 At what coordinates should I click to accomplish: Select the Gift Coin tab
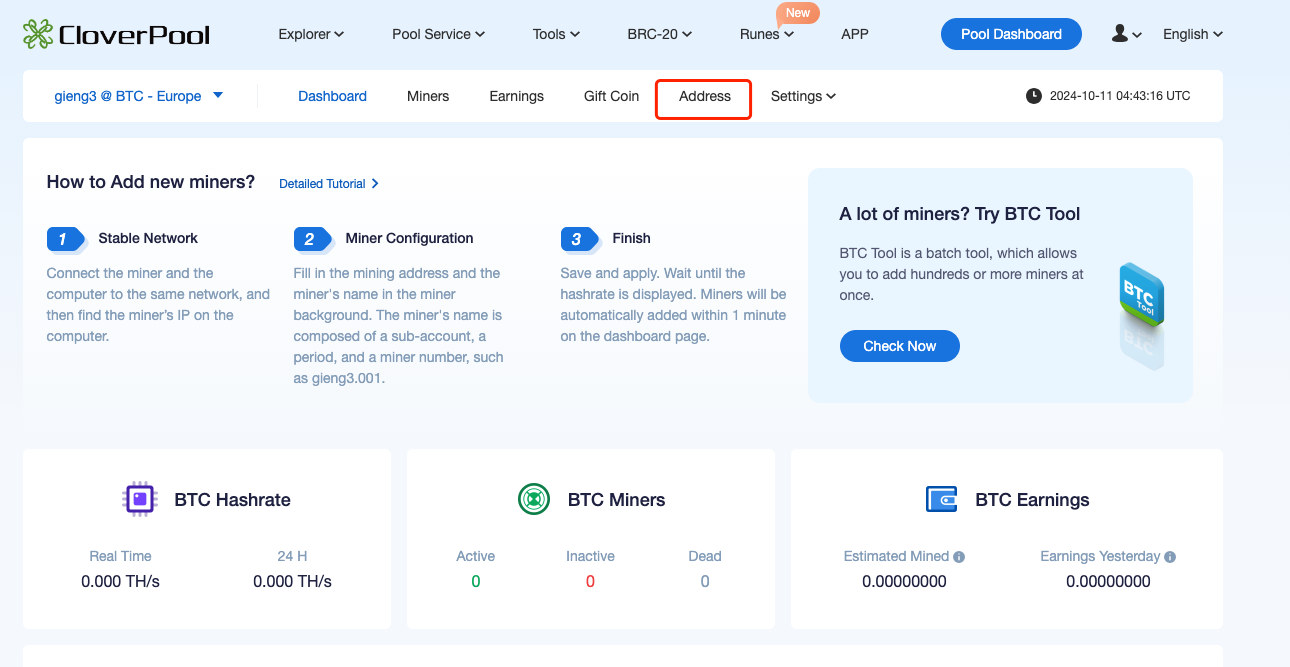click(x=611, y=95)
